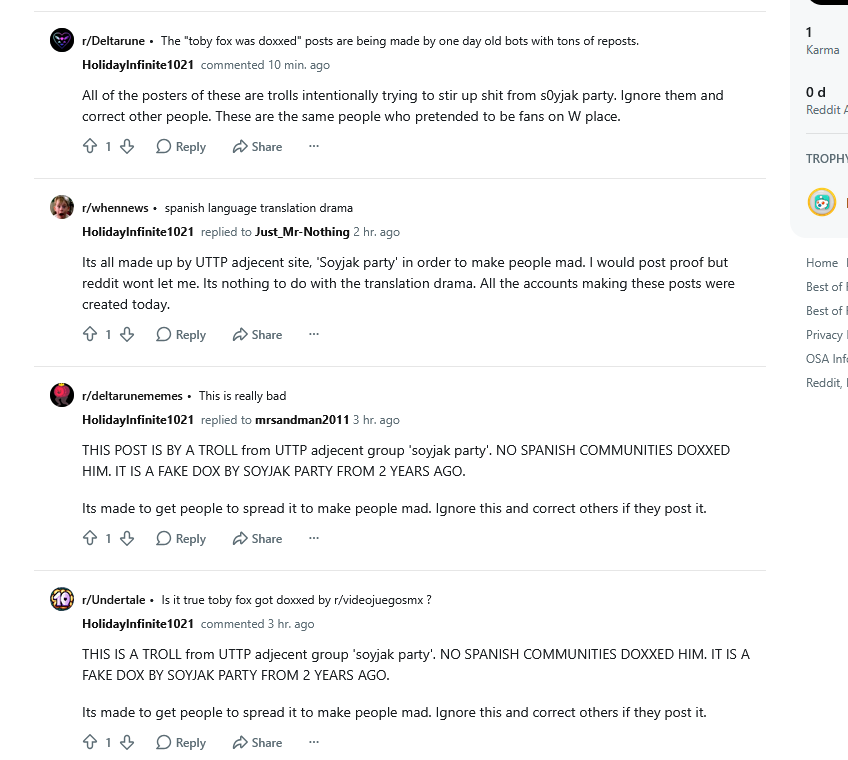Reply to the r/Deltarune comment
Screen dimensions: 848x760
[x=181, y=147]
